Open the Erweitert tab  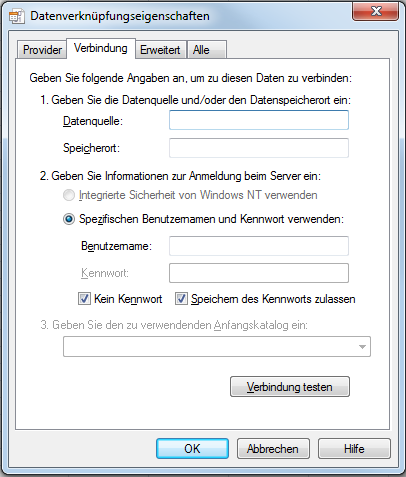[x=160, y=50]
